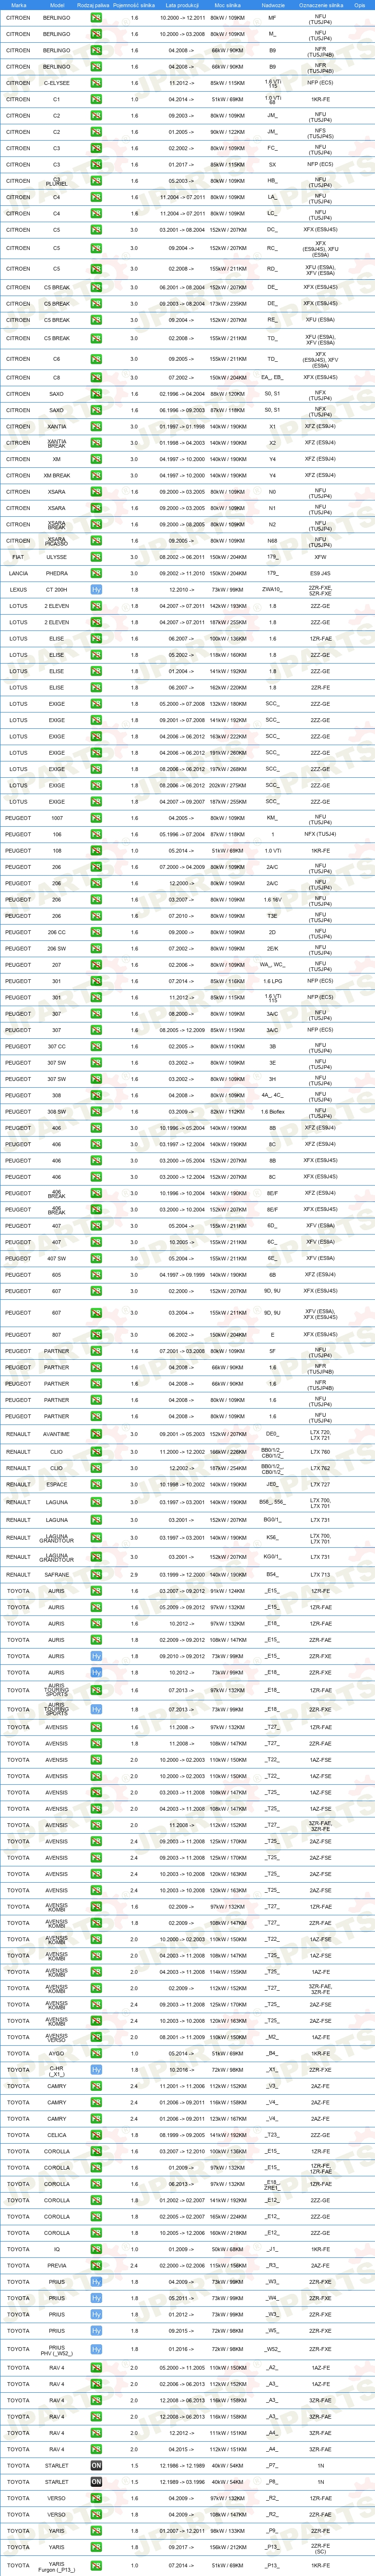Click the PREVIA model cell
Viewport: 375px width, 2576px height.
(57, 2266)
